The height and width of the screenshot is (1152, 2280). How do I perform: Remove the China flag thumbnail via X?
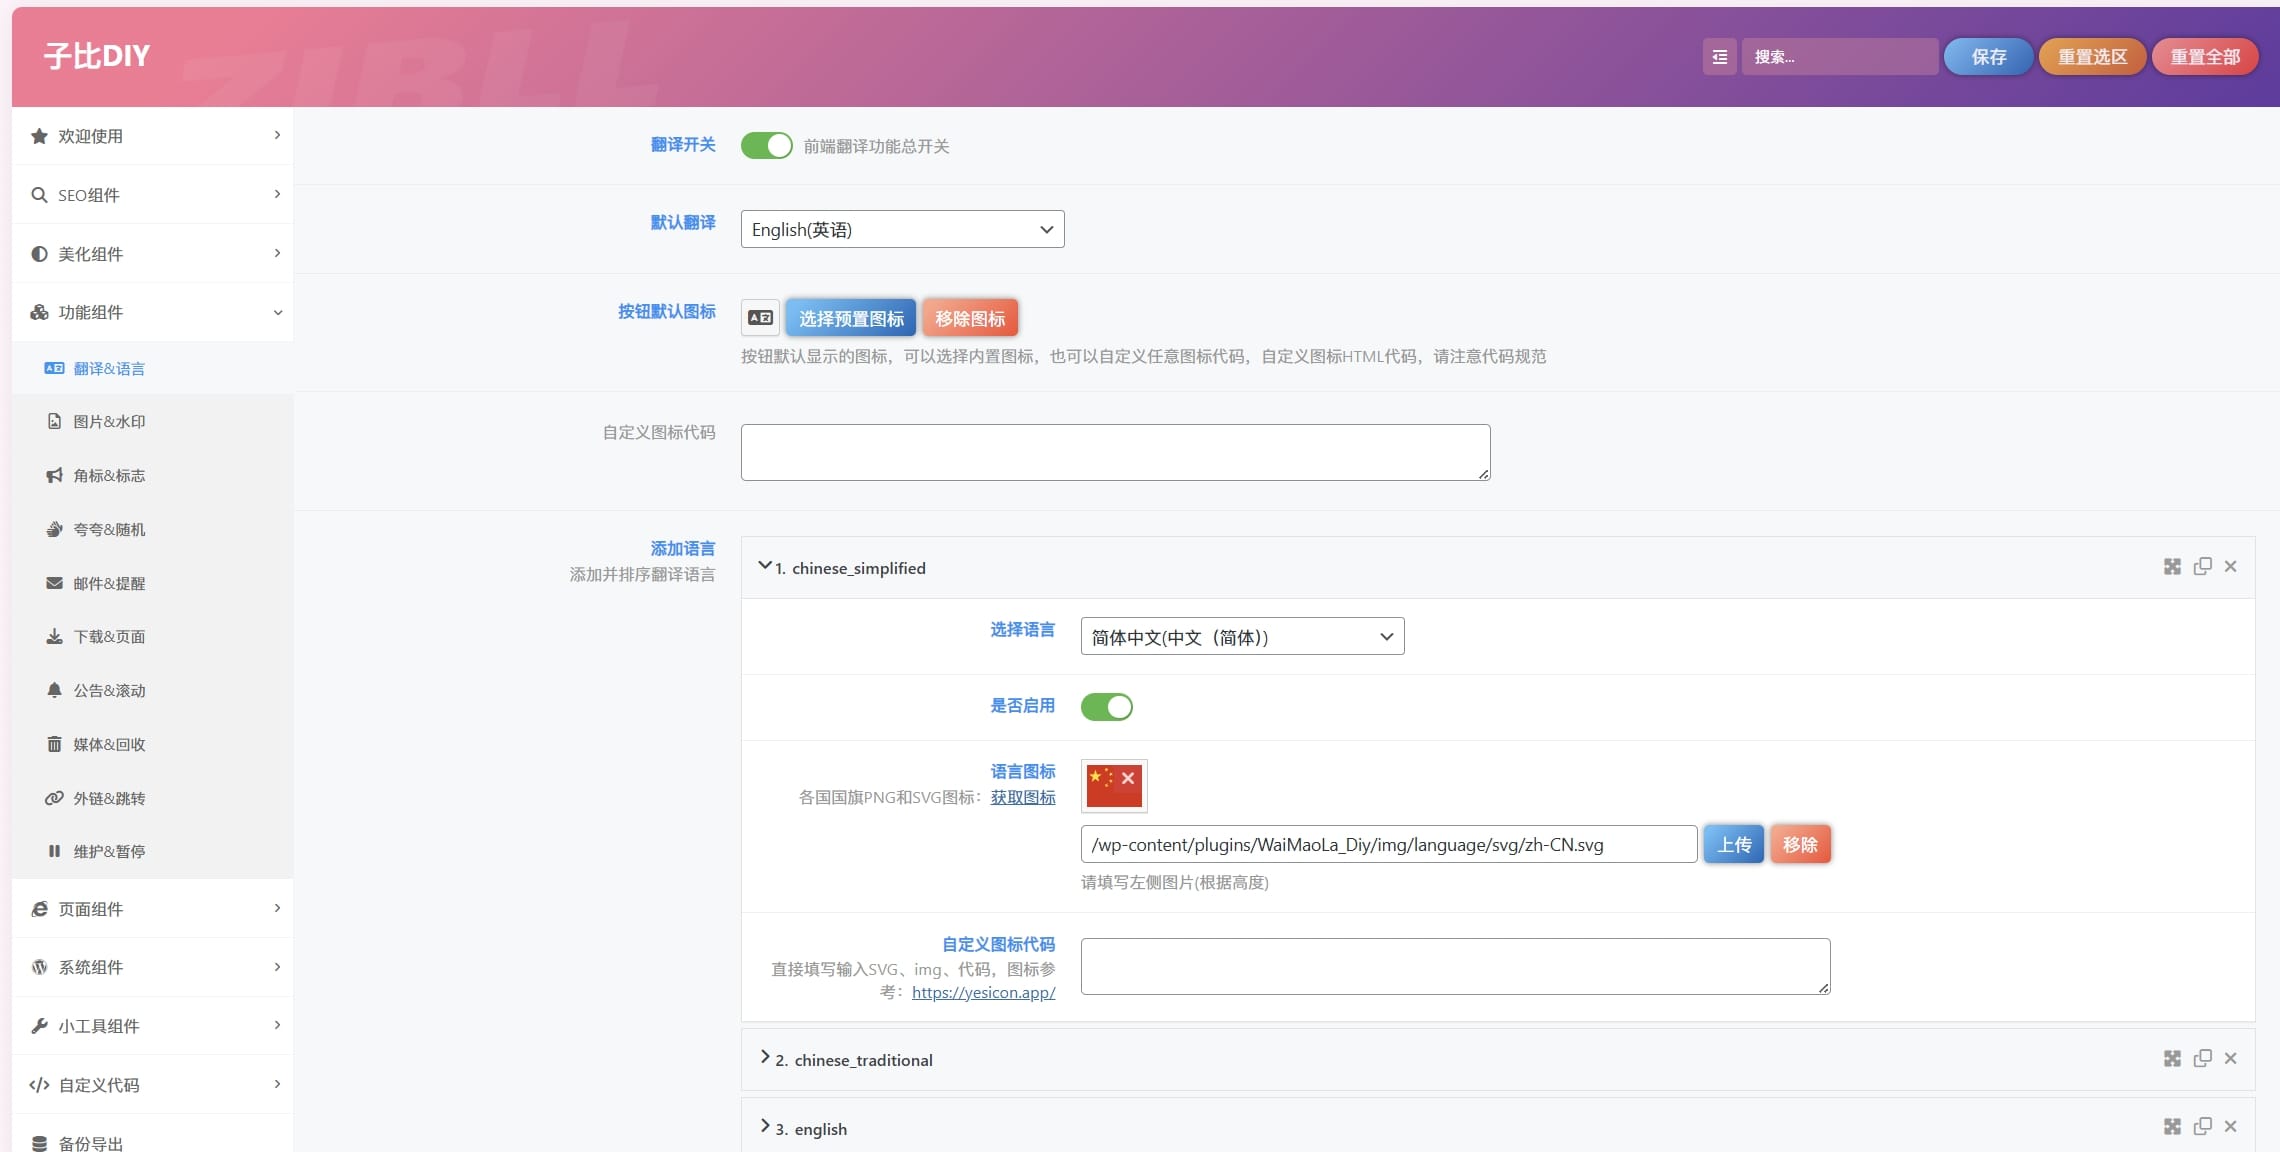coord(1128,778)
